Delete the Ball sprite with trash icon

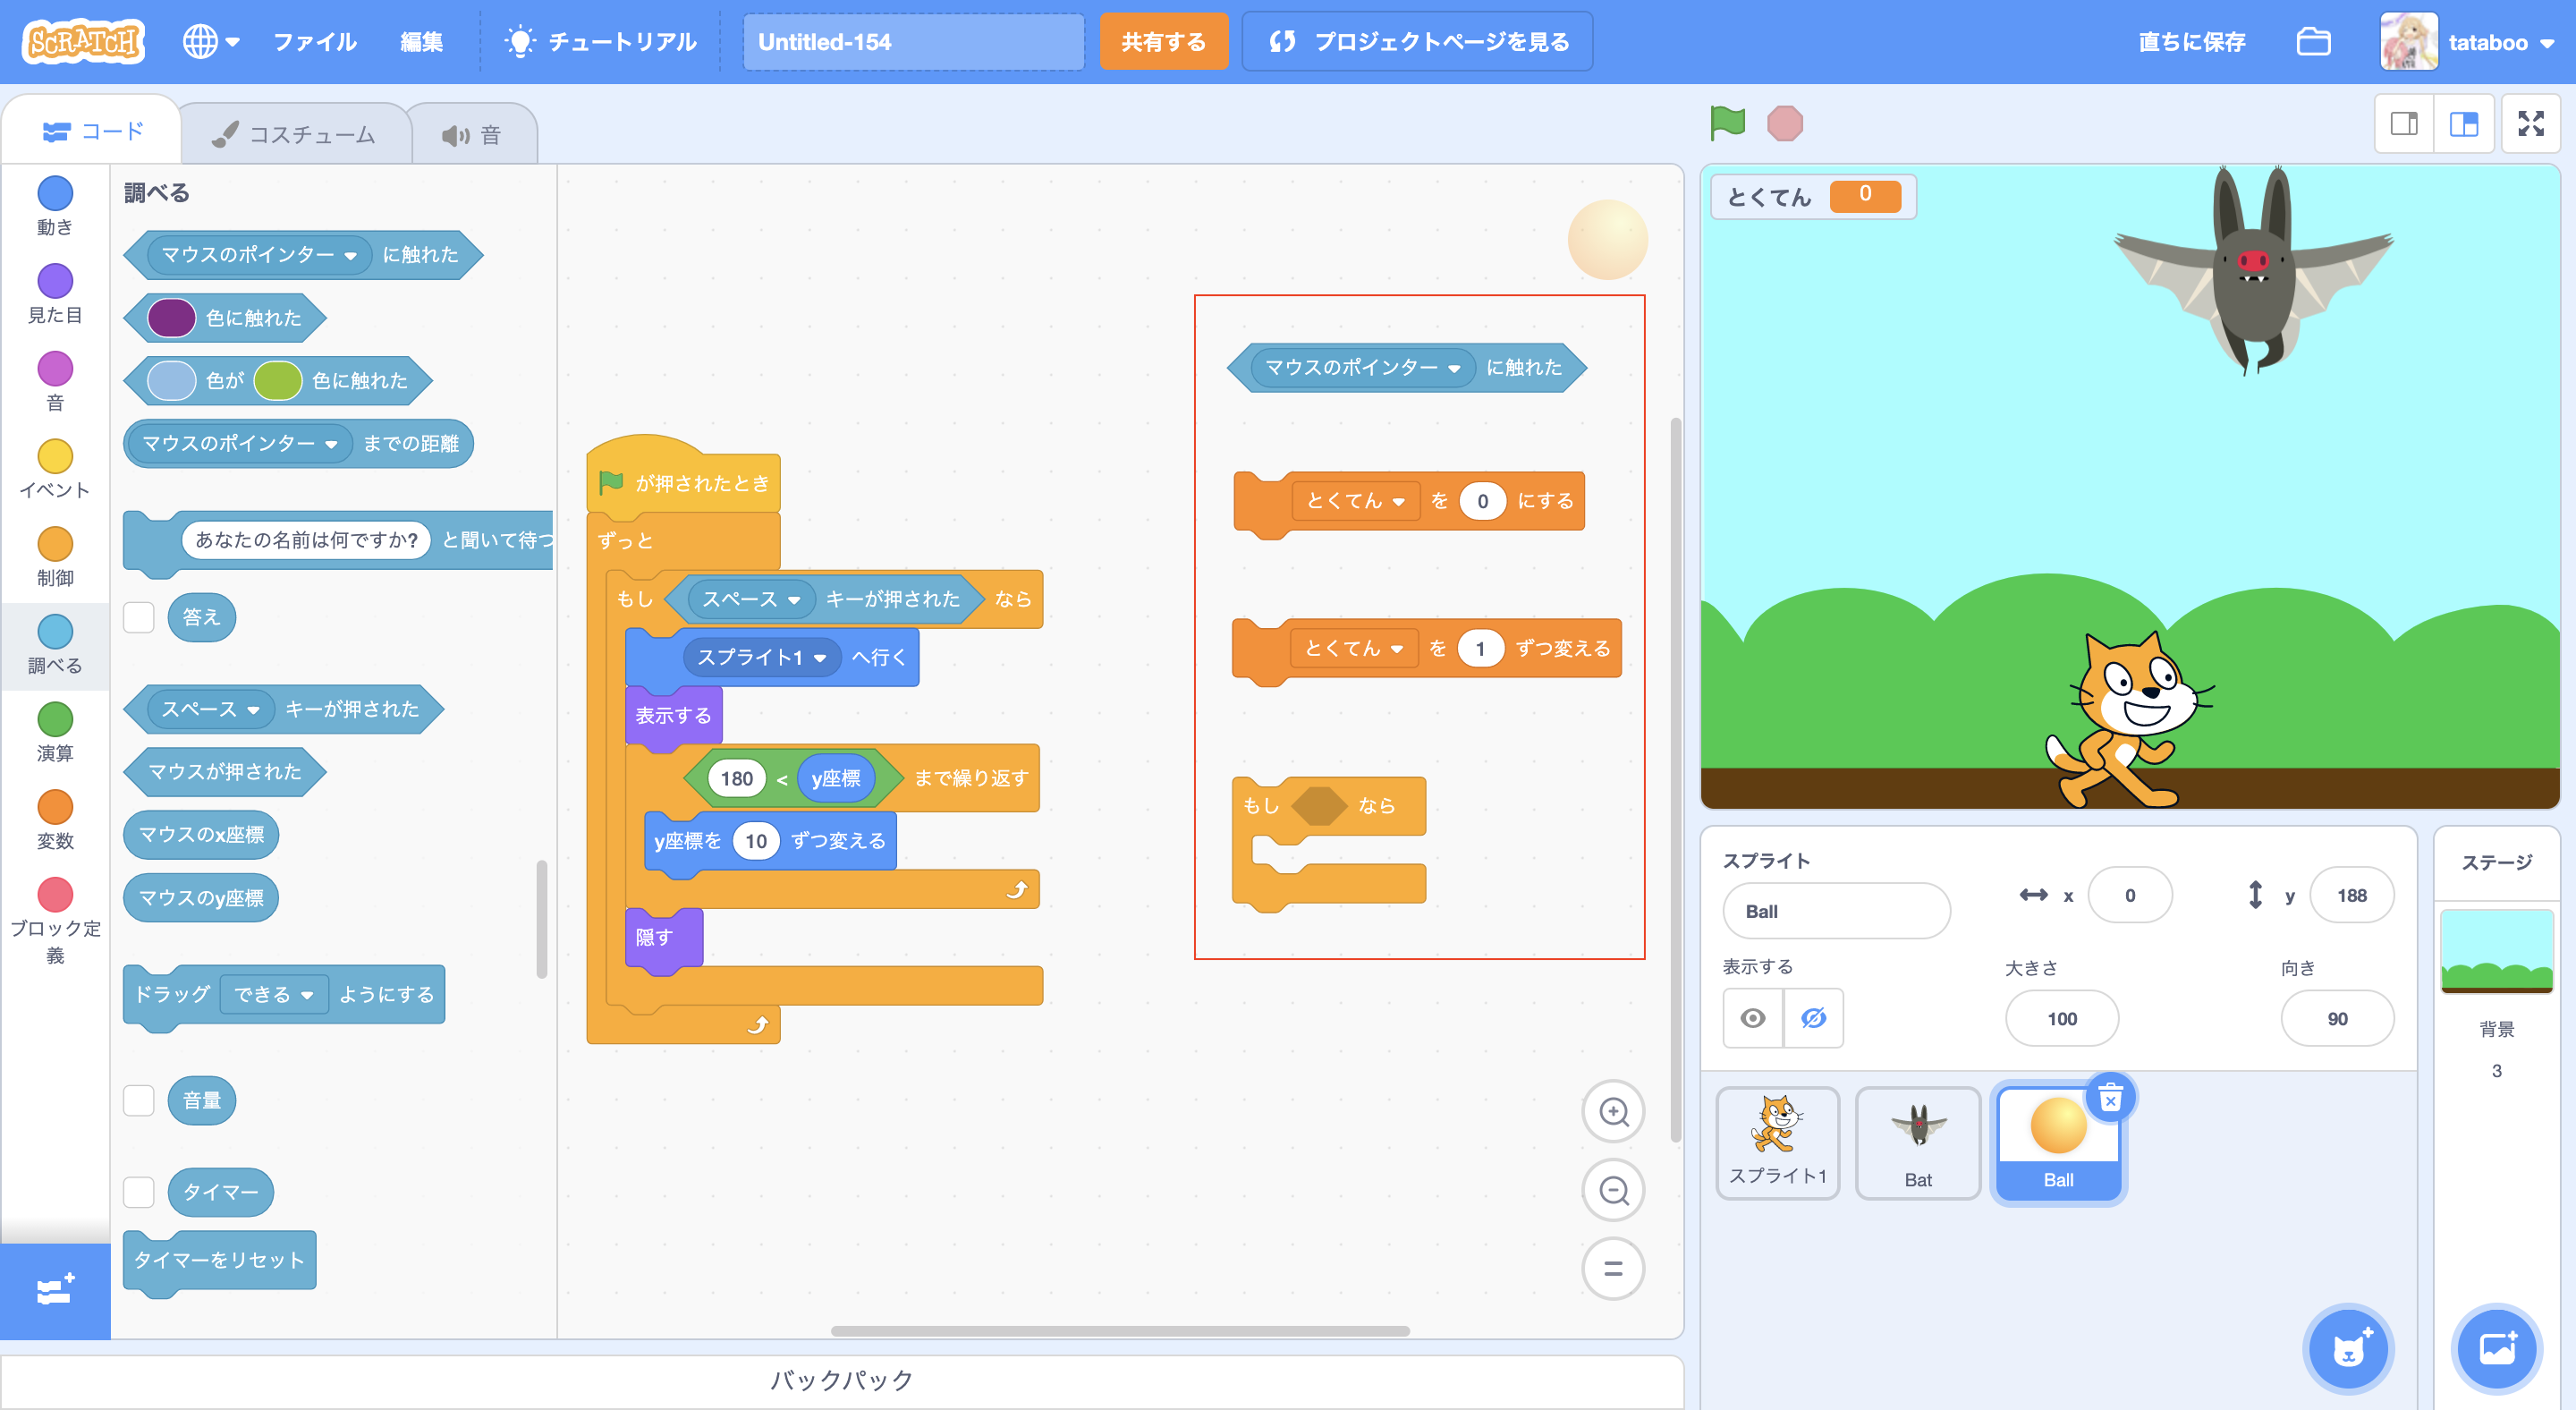pyautogui.click(x=2110, y=1099)
